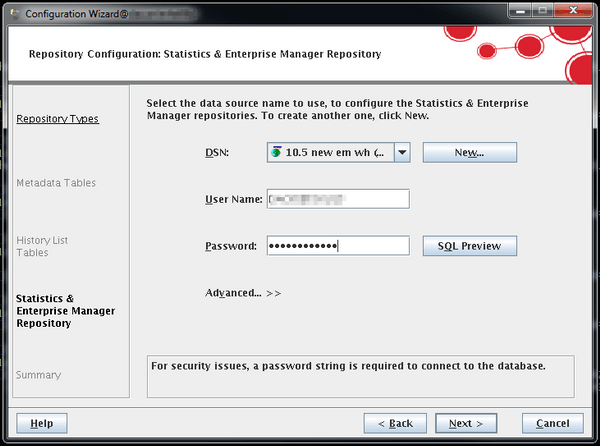Open the DSN dropdown arrow
The width and height of the screenshot is (600, 446).
click(x=401, y=153)
